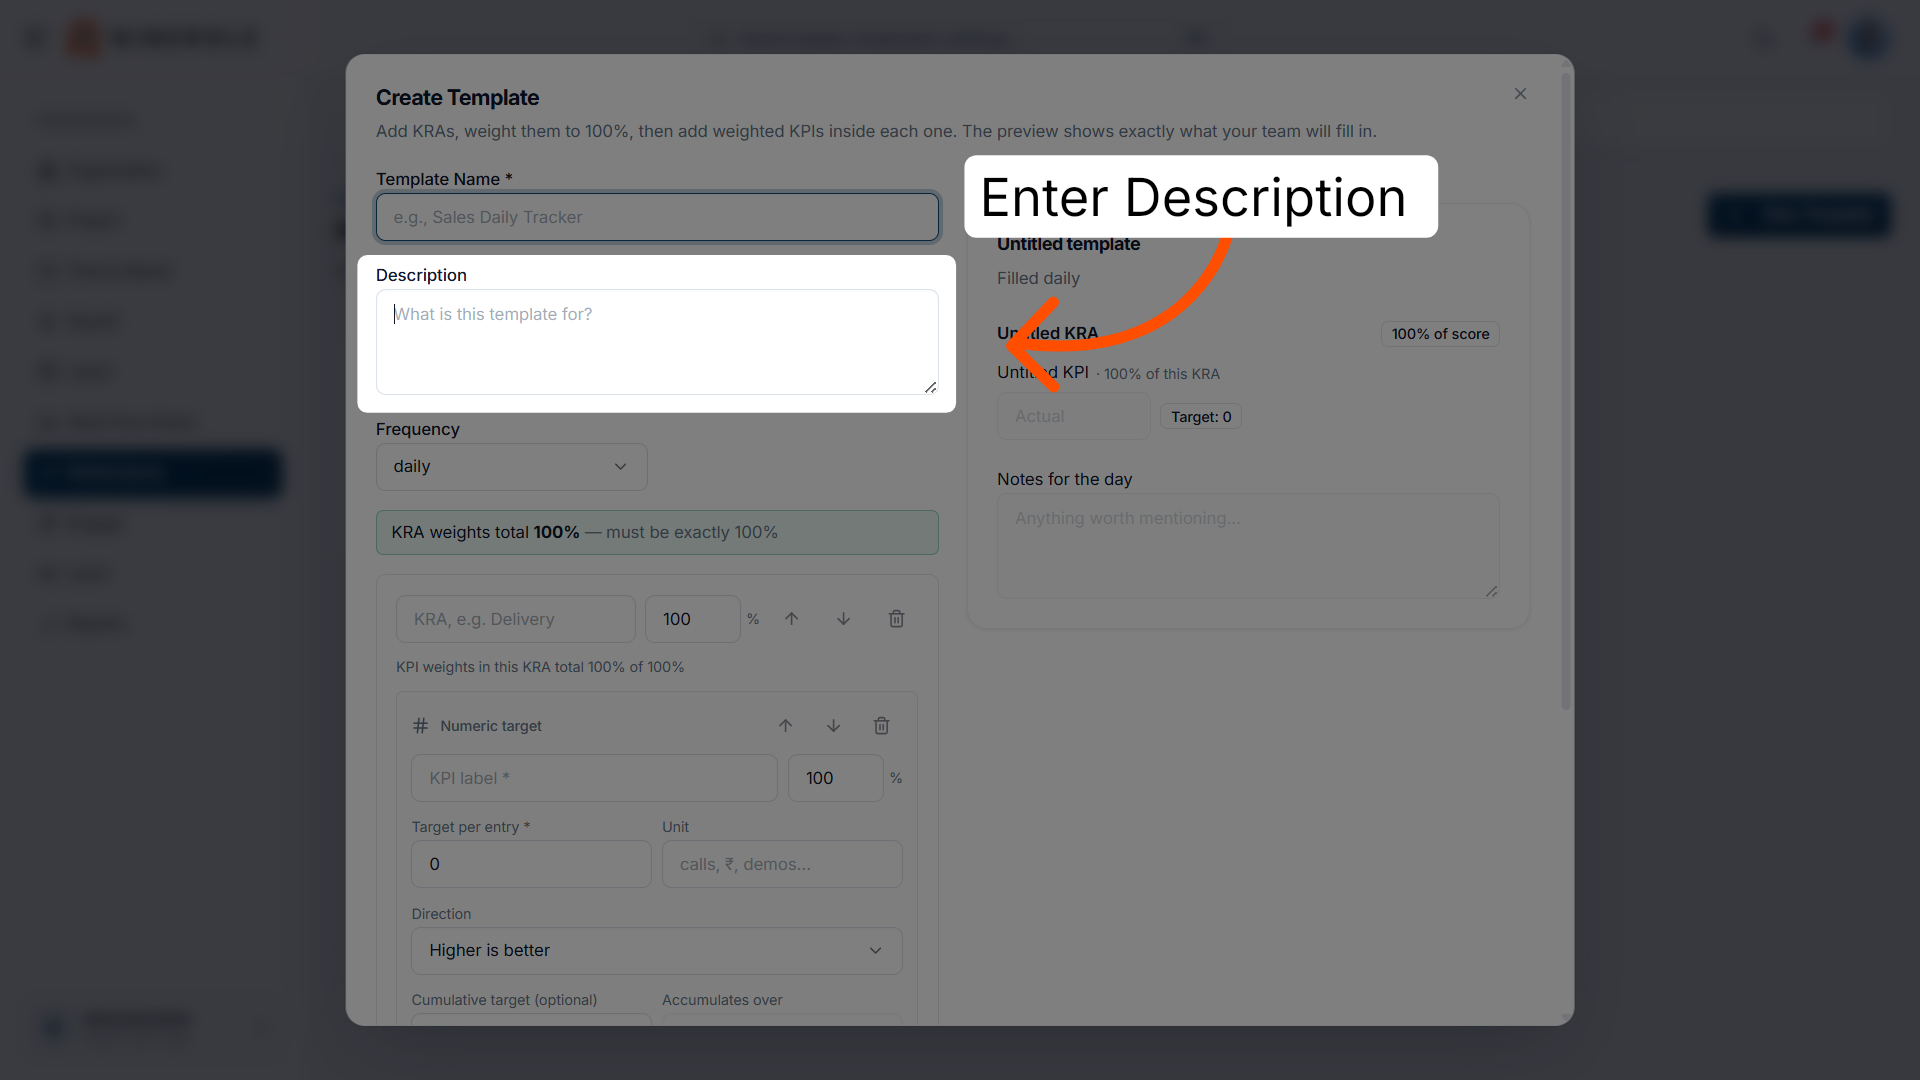The height and width of the screenshot is (1080, 1920).
Task: Click the Actual field in the preview
Action: tap(1073, 416)
